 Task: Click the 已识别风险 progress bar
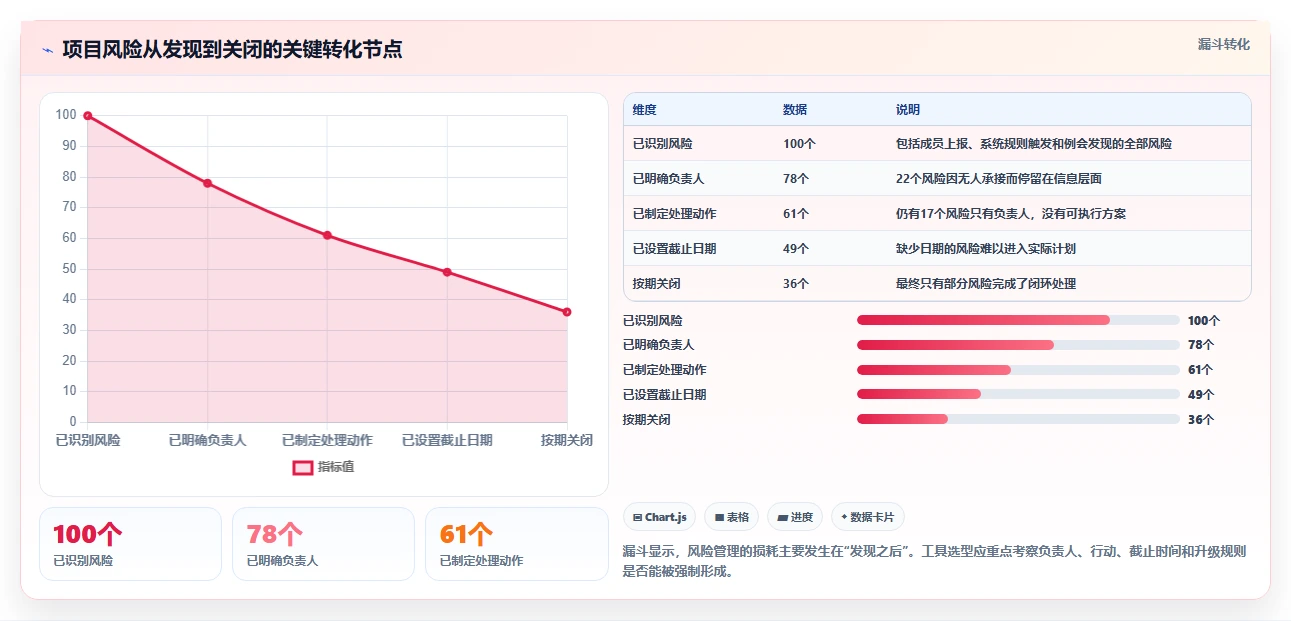[1018, 320]
